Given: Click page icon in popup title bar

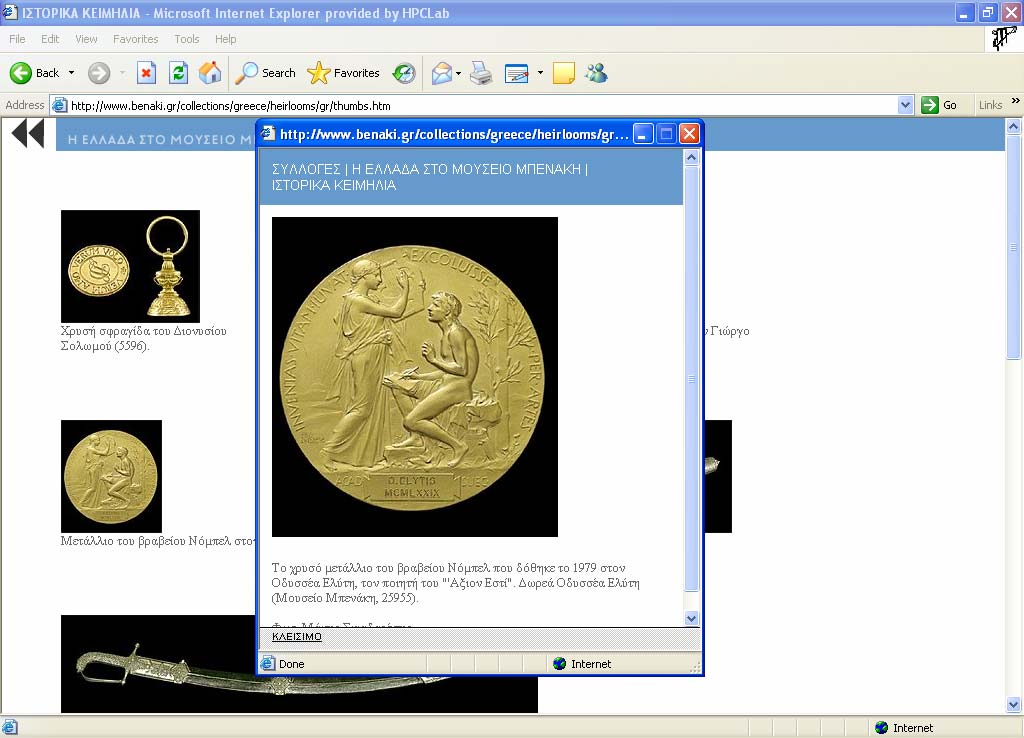Looking at the screenshot, I should (x=268, y=133).
